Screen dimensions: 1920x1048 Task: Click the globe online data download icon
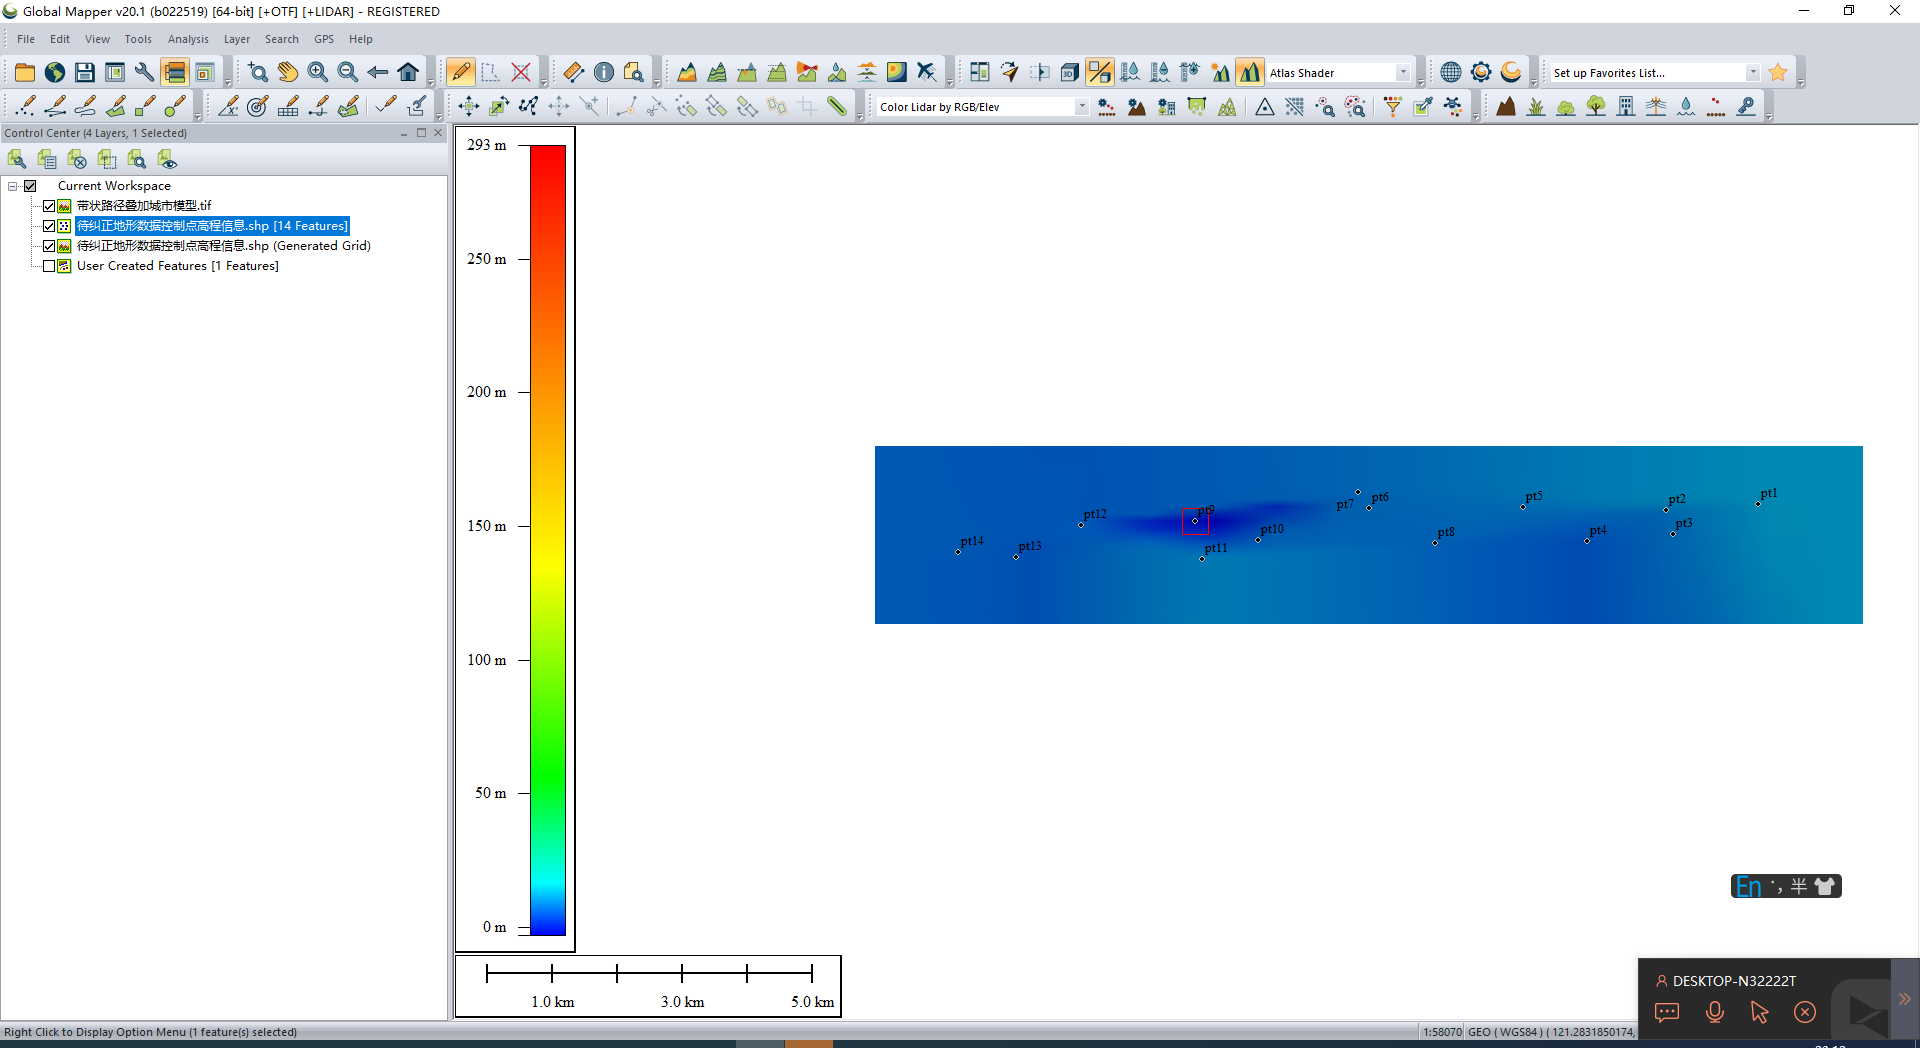55,72
